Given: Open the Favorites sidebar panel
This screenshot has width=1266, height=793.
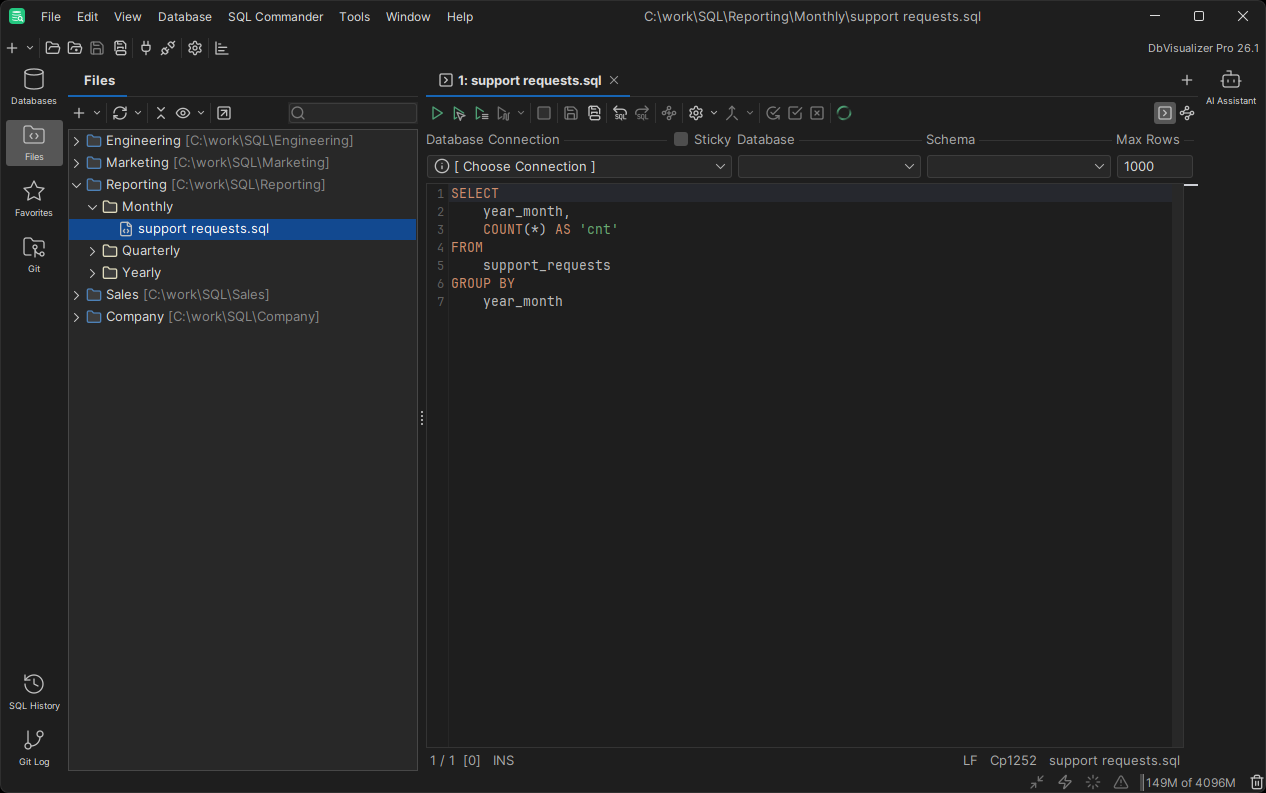Looking at the screenshot, I should point(34,199).
